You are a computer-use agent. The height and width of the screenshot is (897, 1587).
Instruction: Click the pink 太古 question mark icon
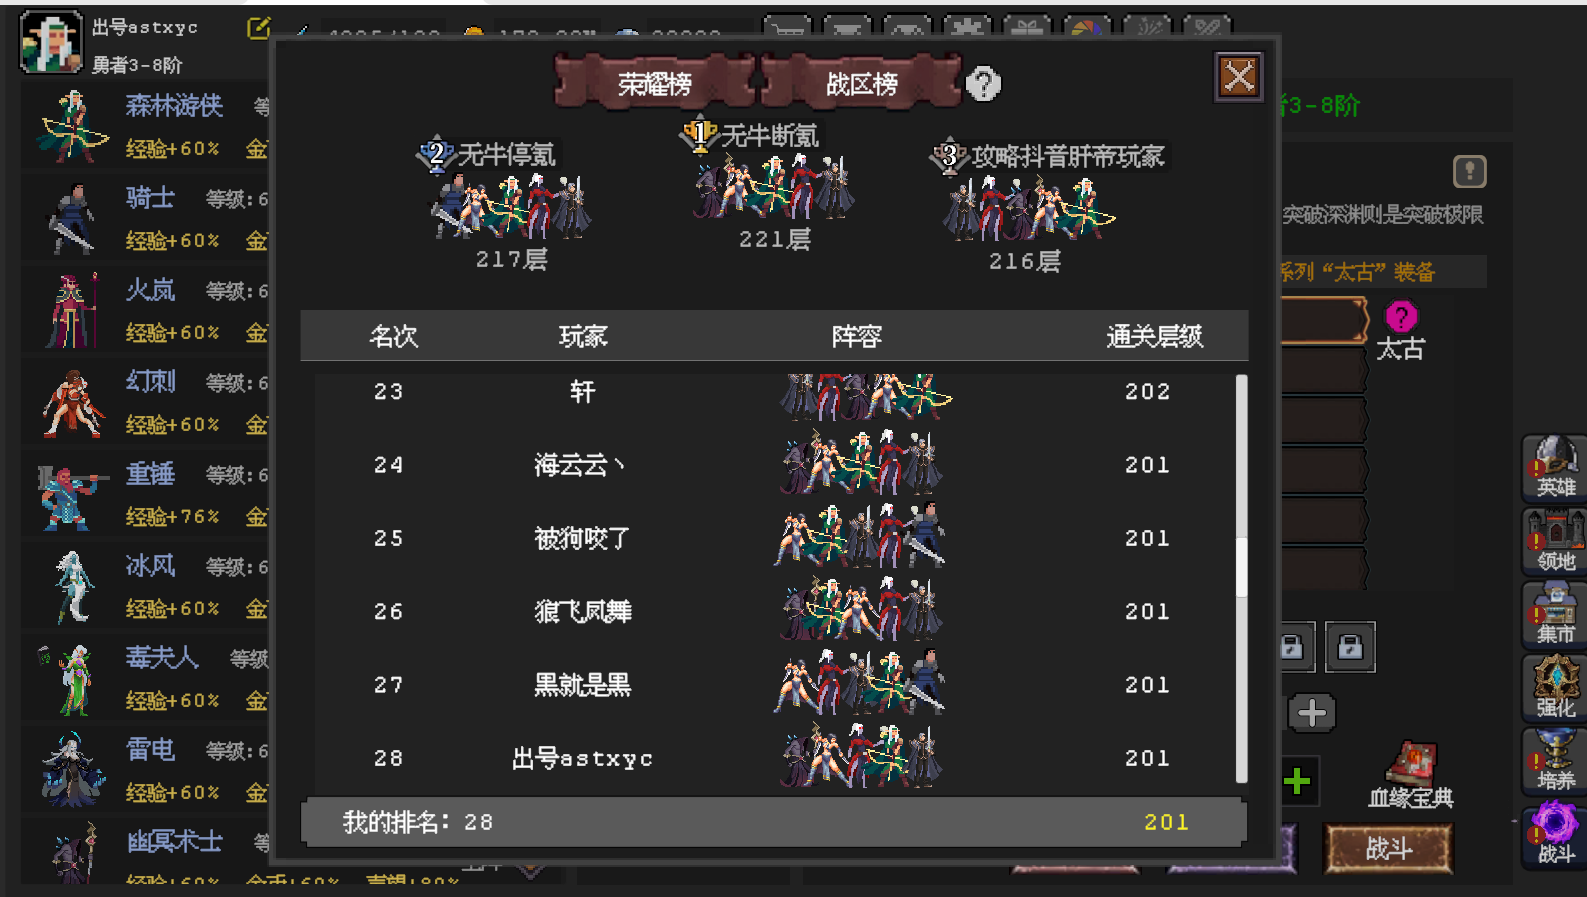[x=1401, y=317]
